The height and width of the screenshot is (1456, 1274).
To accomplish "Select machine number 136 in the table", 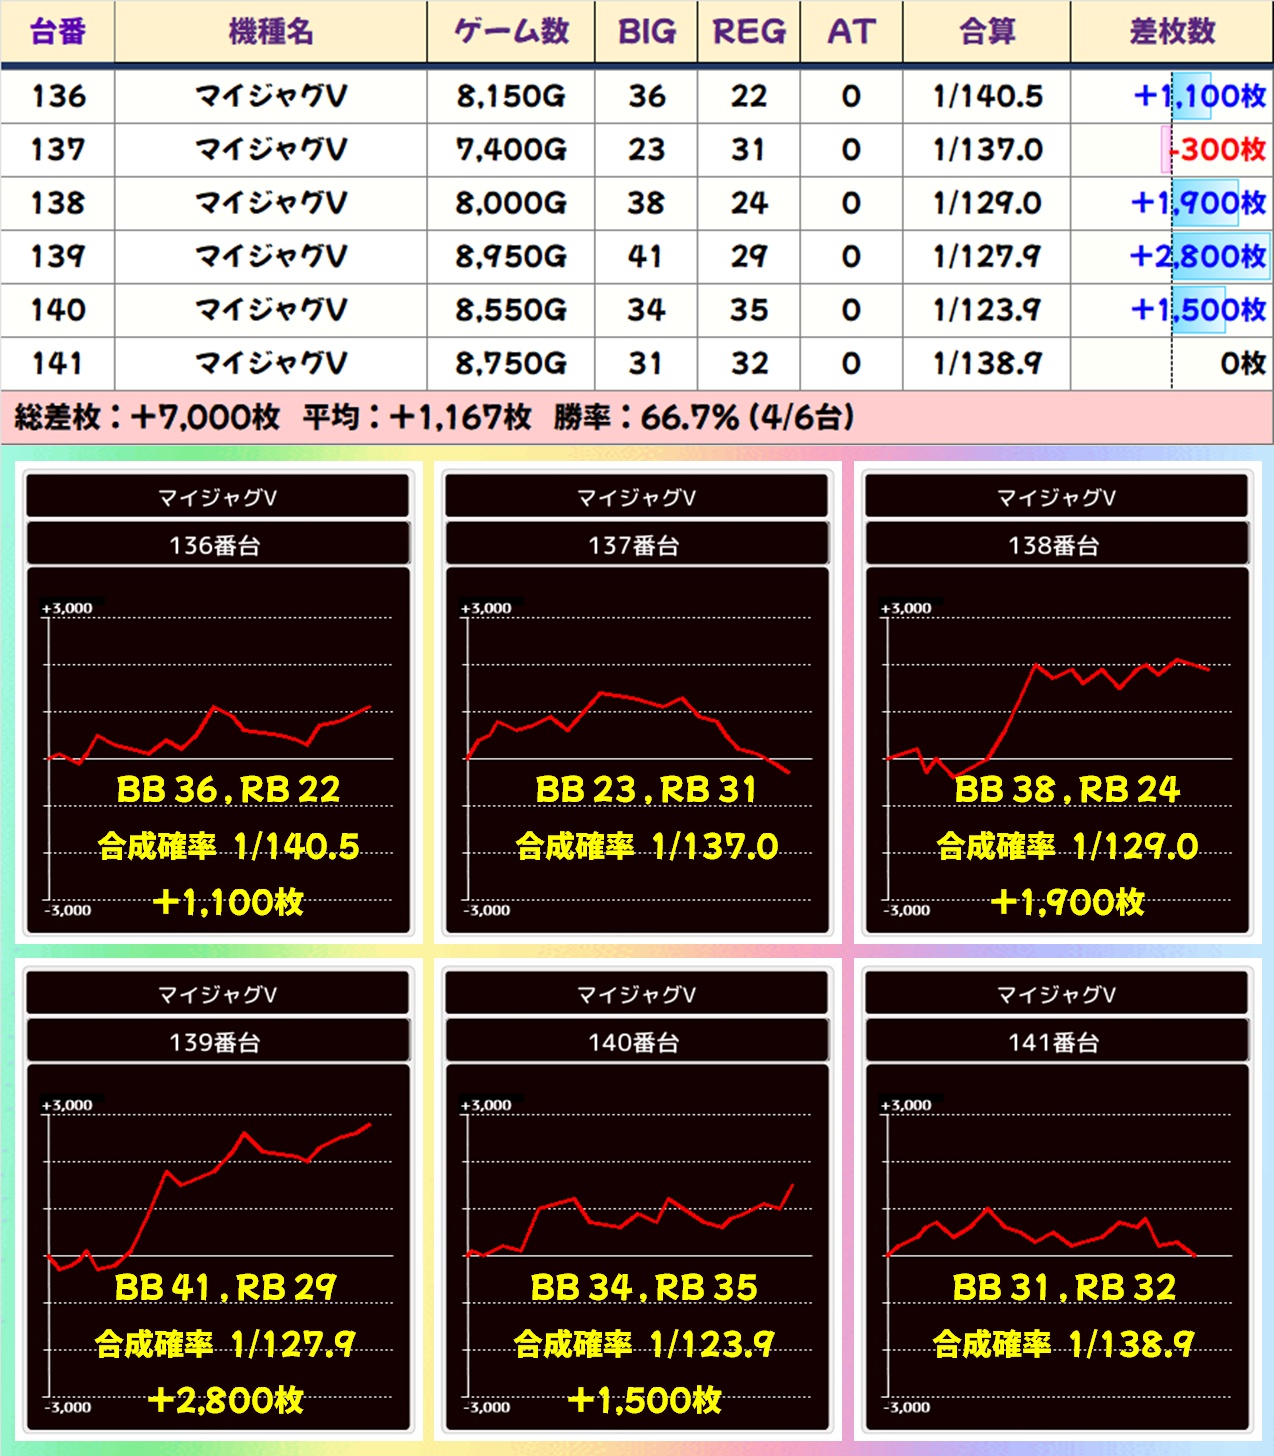I will [x=58, y=96].
